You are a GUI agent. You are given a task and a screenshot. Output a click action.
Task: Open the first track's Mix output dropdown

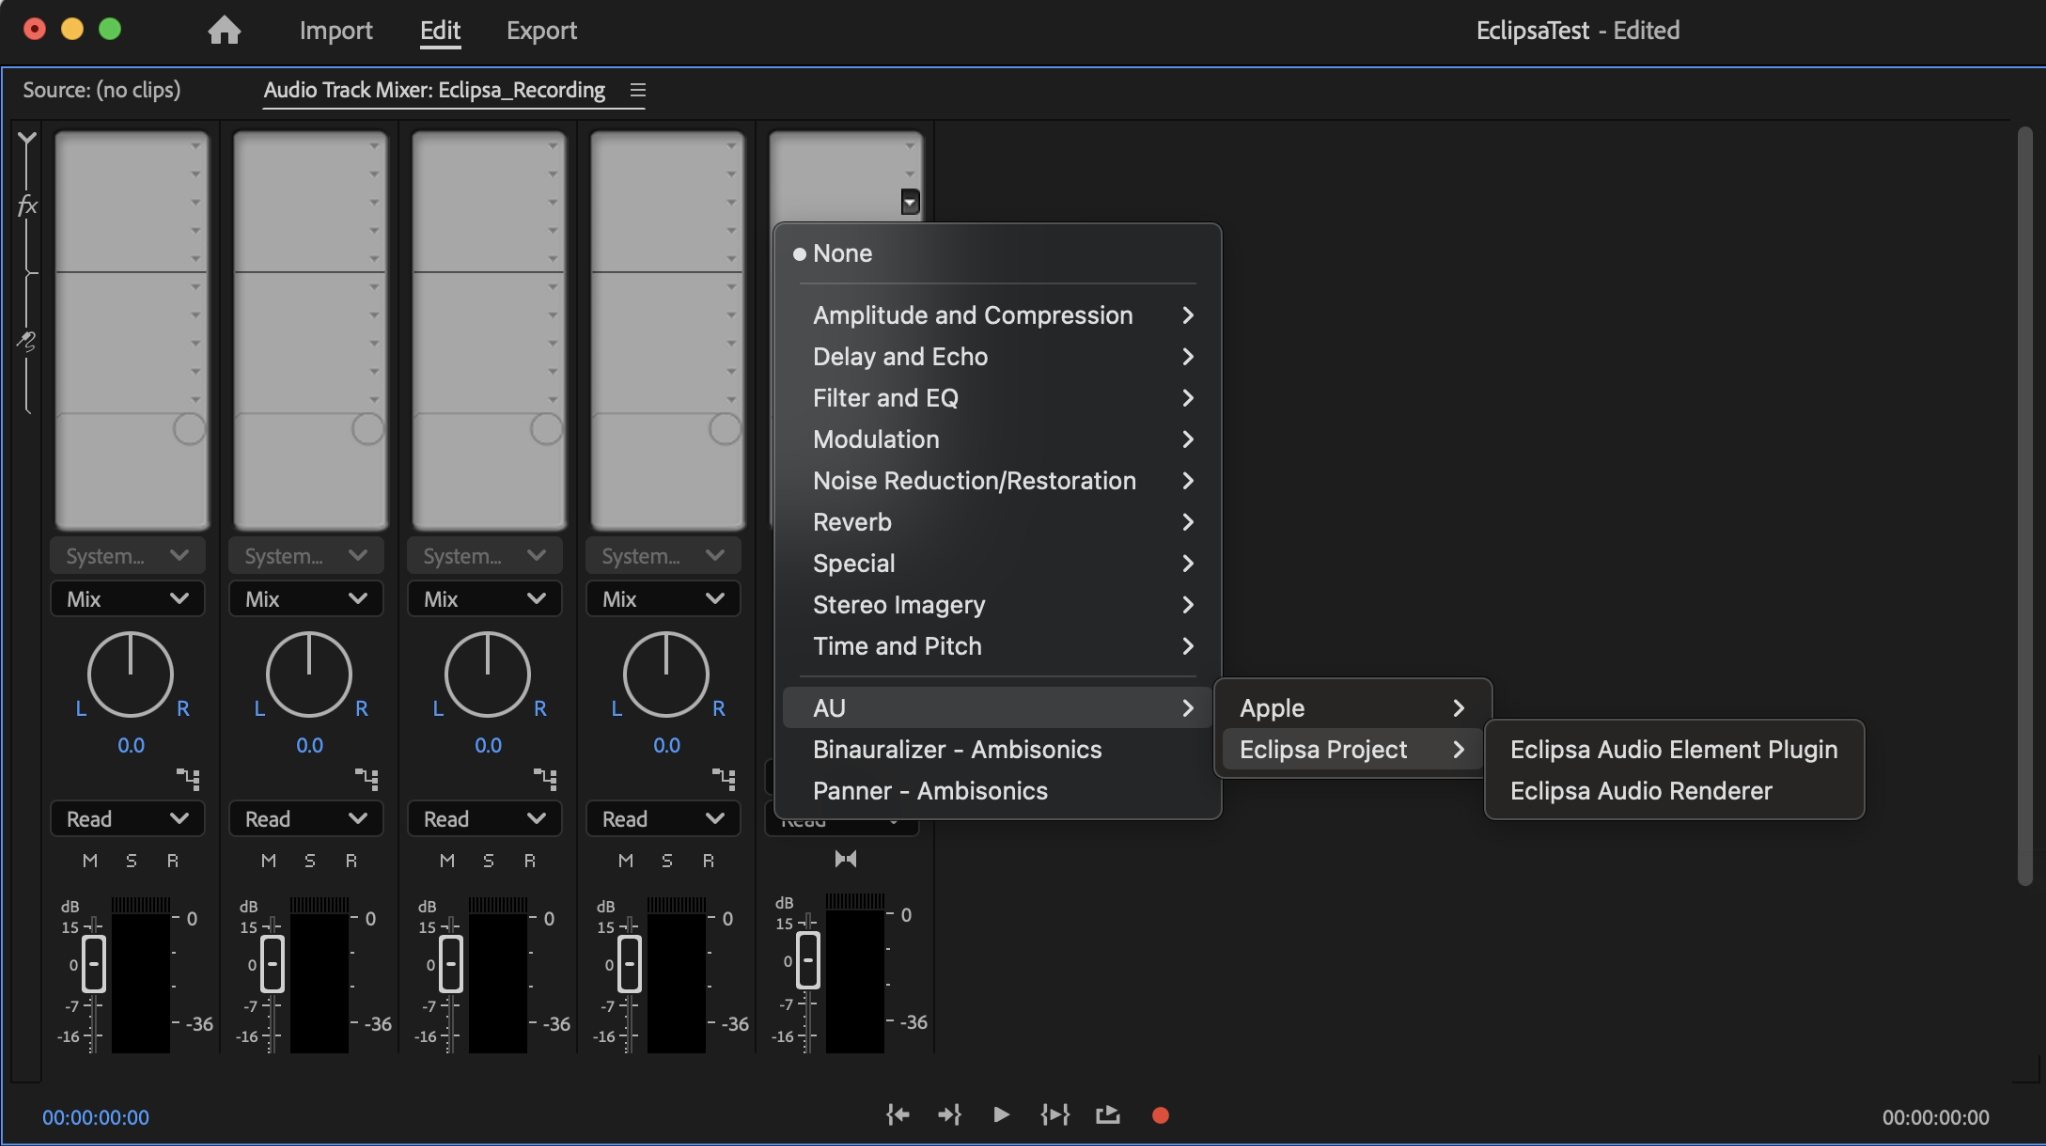click(x=127, y=599)
